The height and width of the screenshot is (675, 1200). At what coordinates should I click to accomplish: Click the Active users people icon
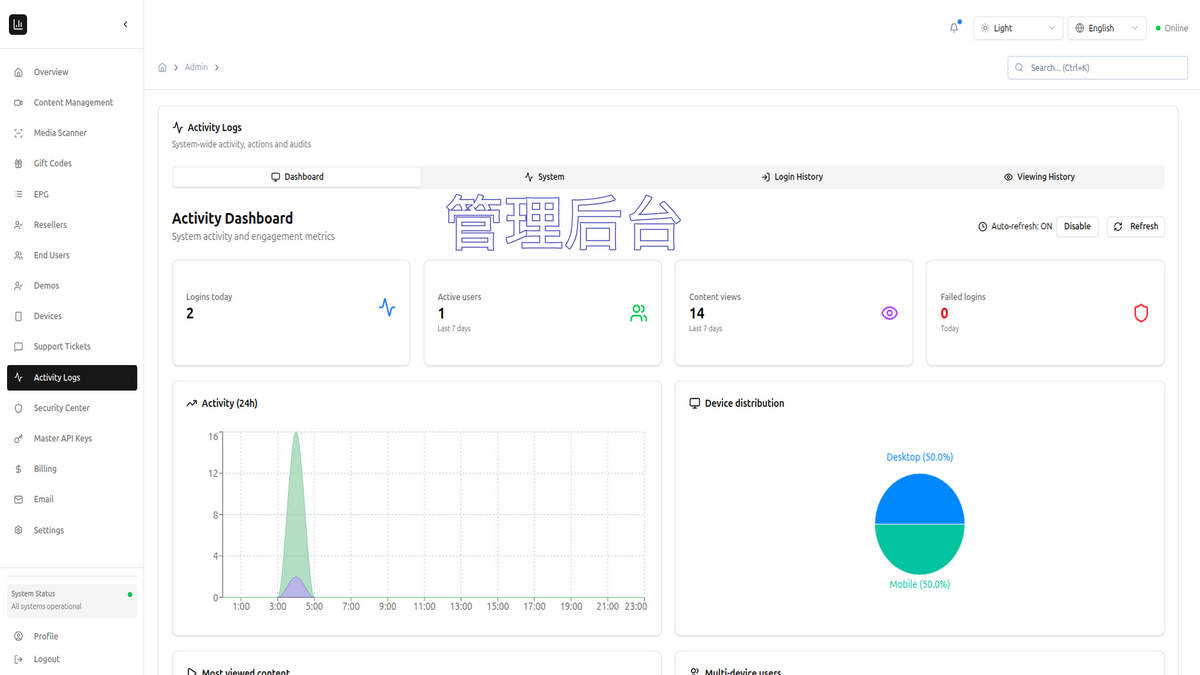click(x=638, y=313)
